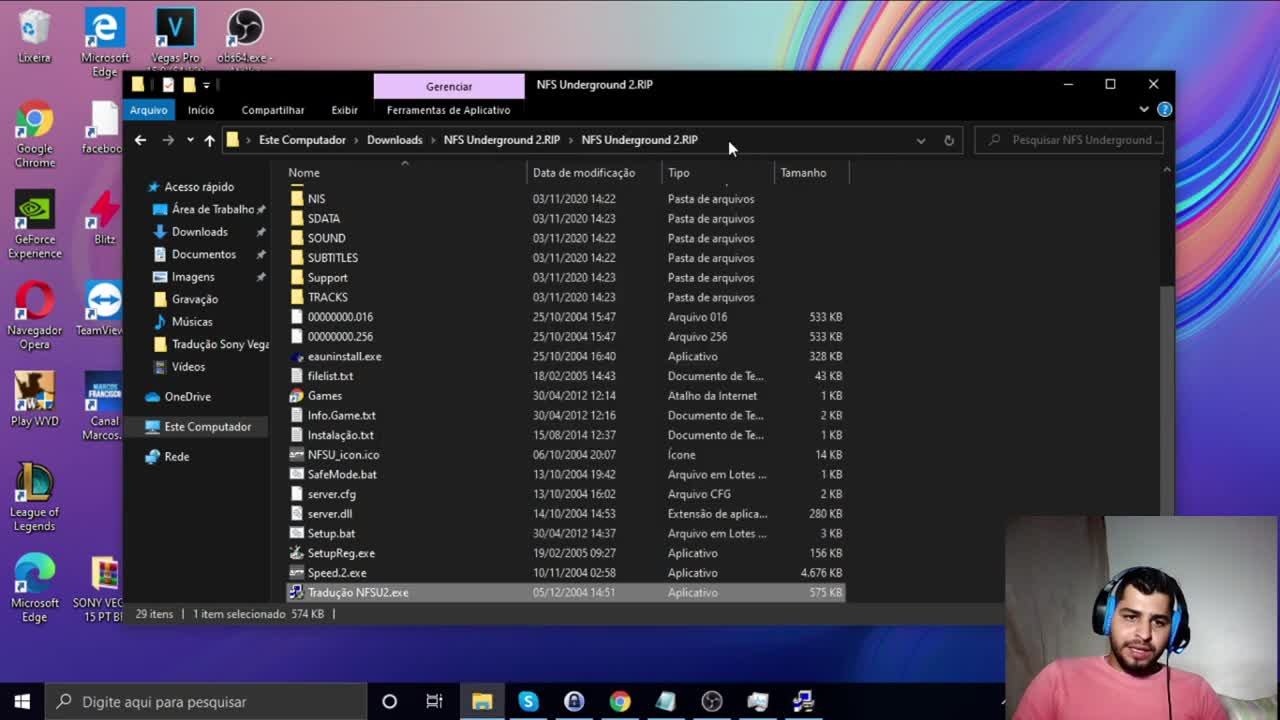Screen dimensions: 1280x720
Task: Expand the address bar history dropdown
Action: pyautogui.click(x=921, y=140)
